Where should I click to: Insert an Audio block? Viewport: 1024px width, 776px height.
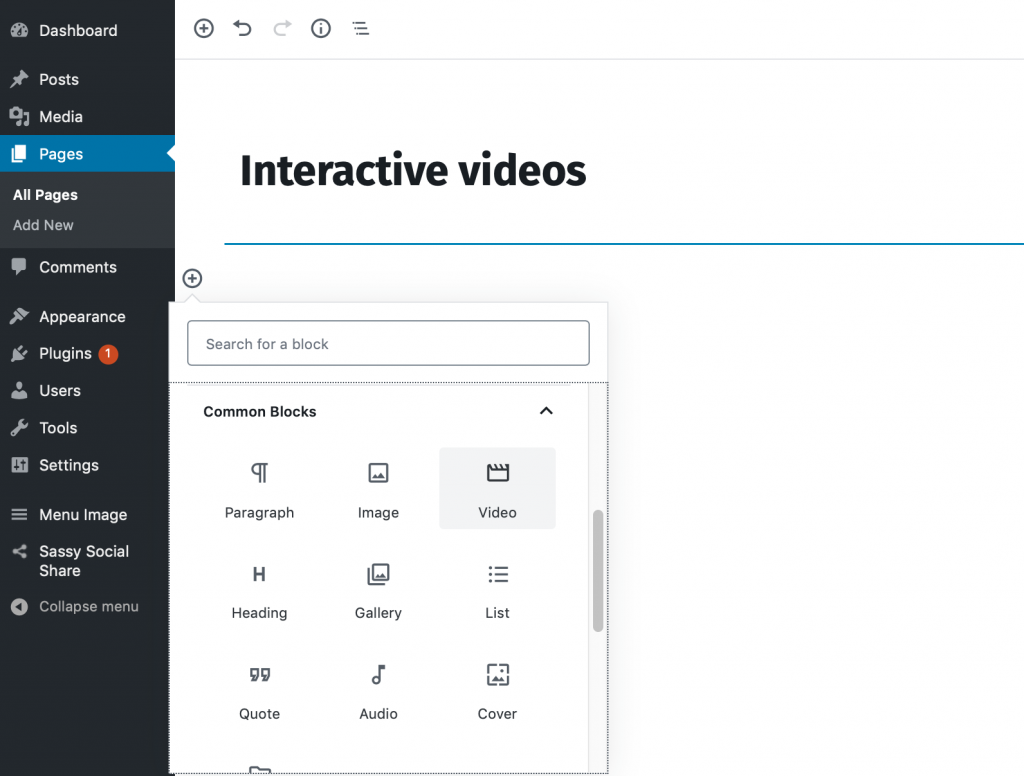pos(378,690)
